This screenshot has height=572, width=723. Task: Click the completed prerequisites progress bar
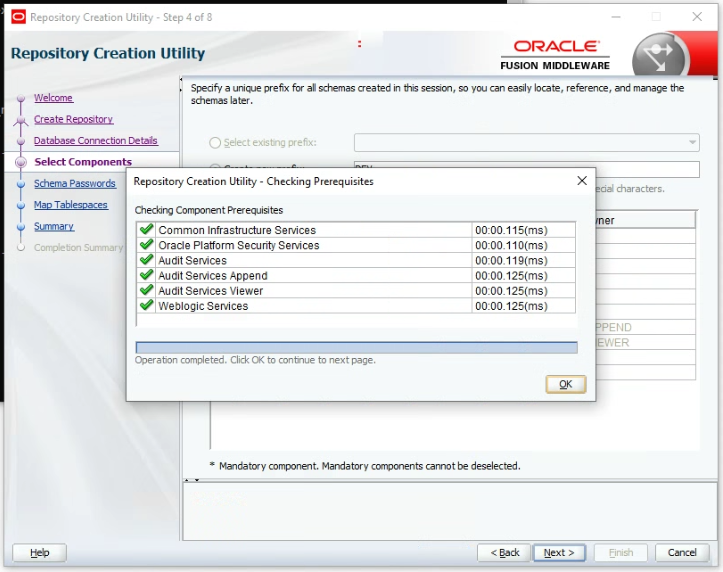356,348
